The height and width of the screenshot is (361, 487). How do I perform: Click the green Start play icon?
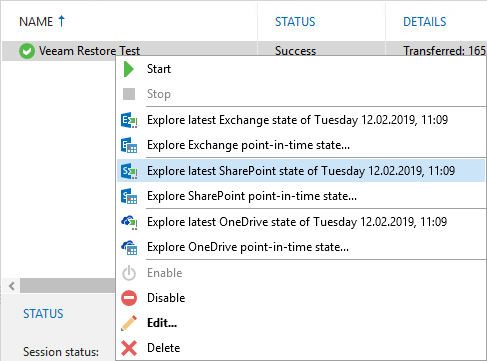(129, 69)
